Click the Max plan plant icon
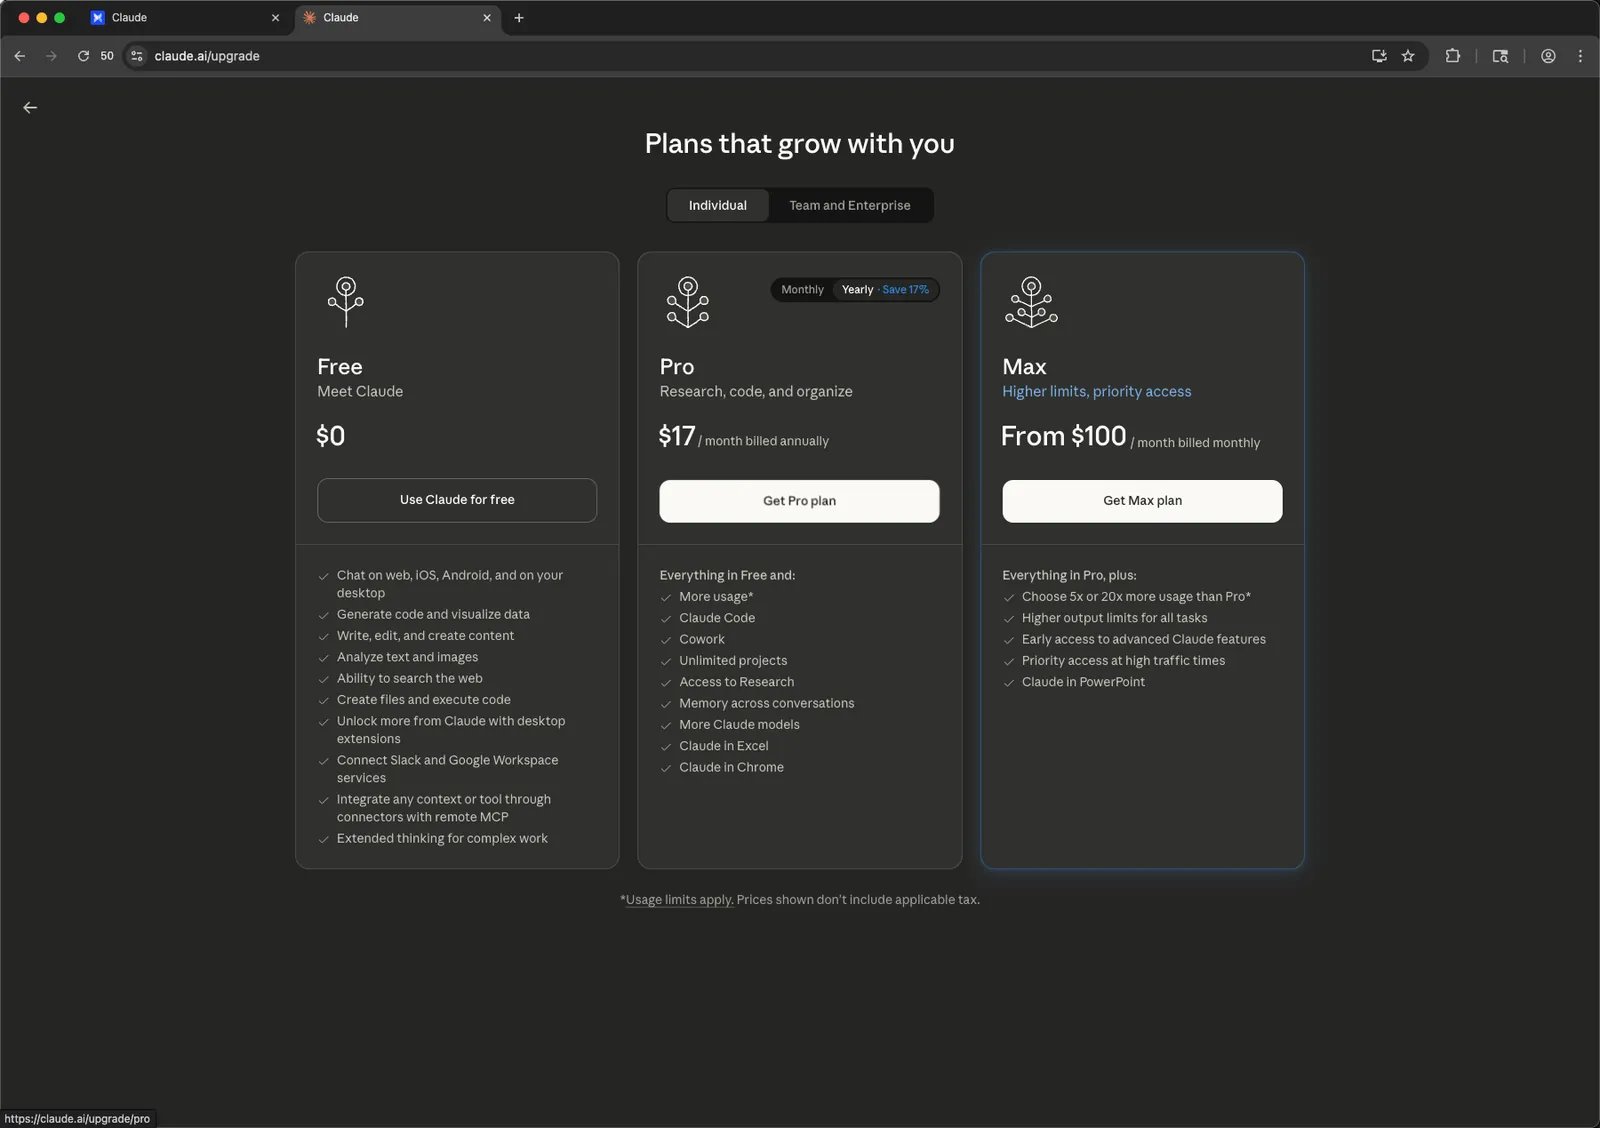The width and height of the screenshot is (1600, 1128). point(1031,302)
